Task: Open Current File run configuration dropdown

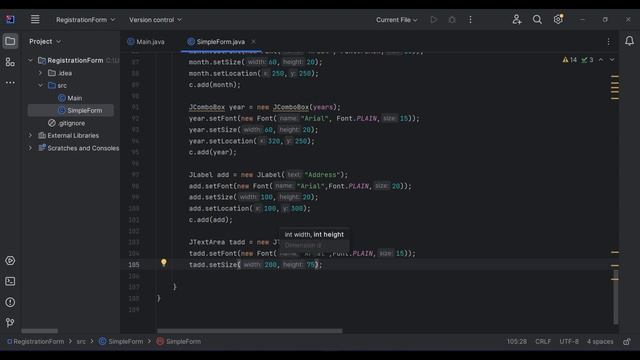Action: point(396,20)
